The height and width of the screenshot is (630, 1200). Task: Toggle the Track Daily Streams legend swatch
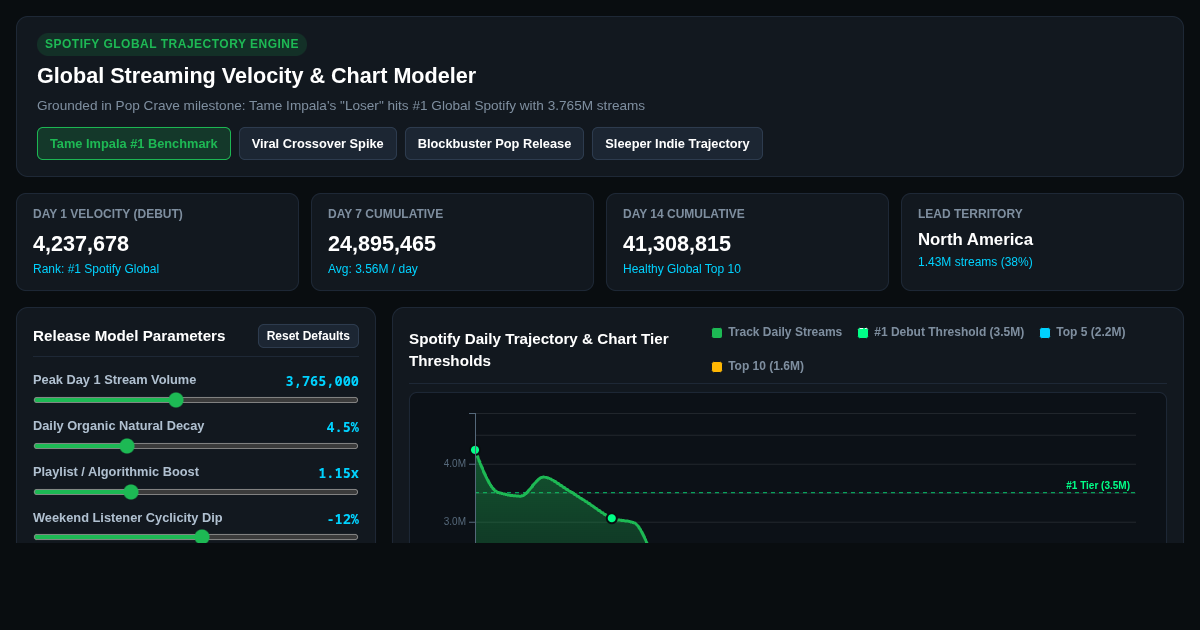click(x=717, y=333)
